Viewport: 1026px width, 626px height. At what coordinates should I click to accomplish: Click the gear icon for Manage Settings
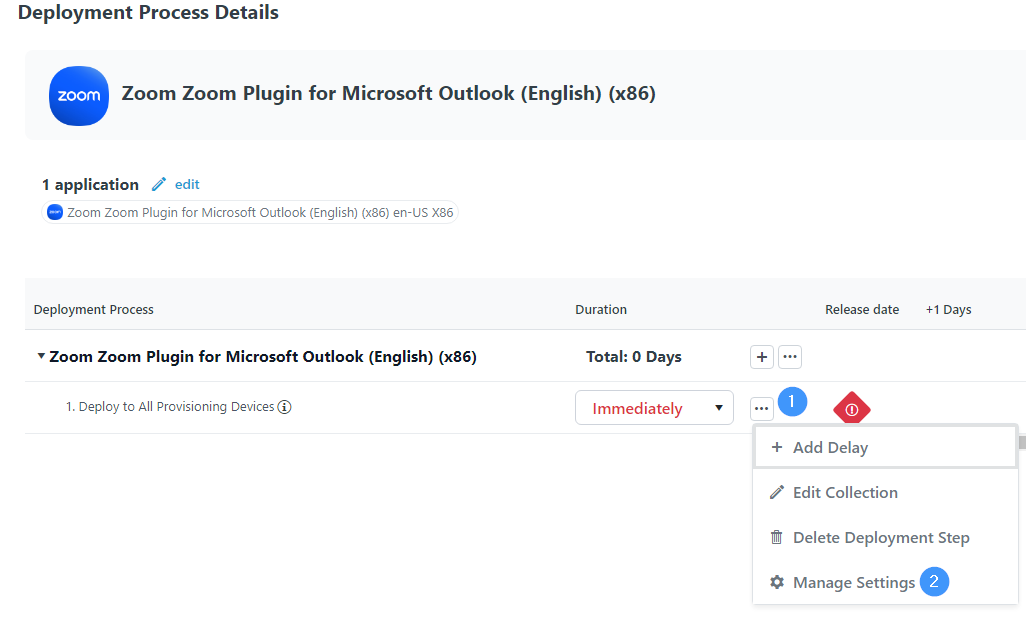point(777,582)
